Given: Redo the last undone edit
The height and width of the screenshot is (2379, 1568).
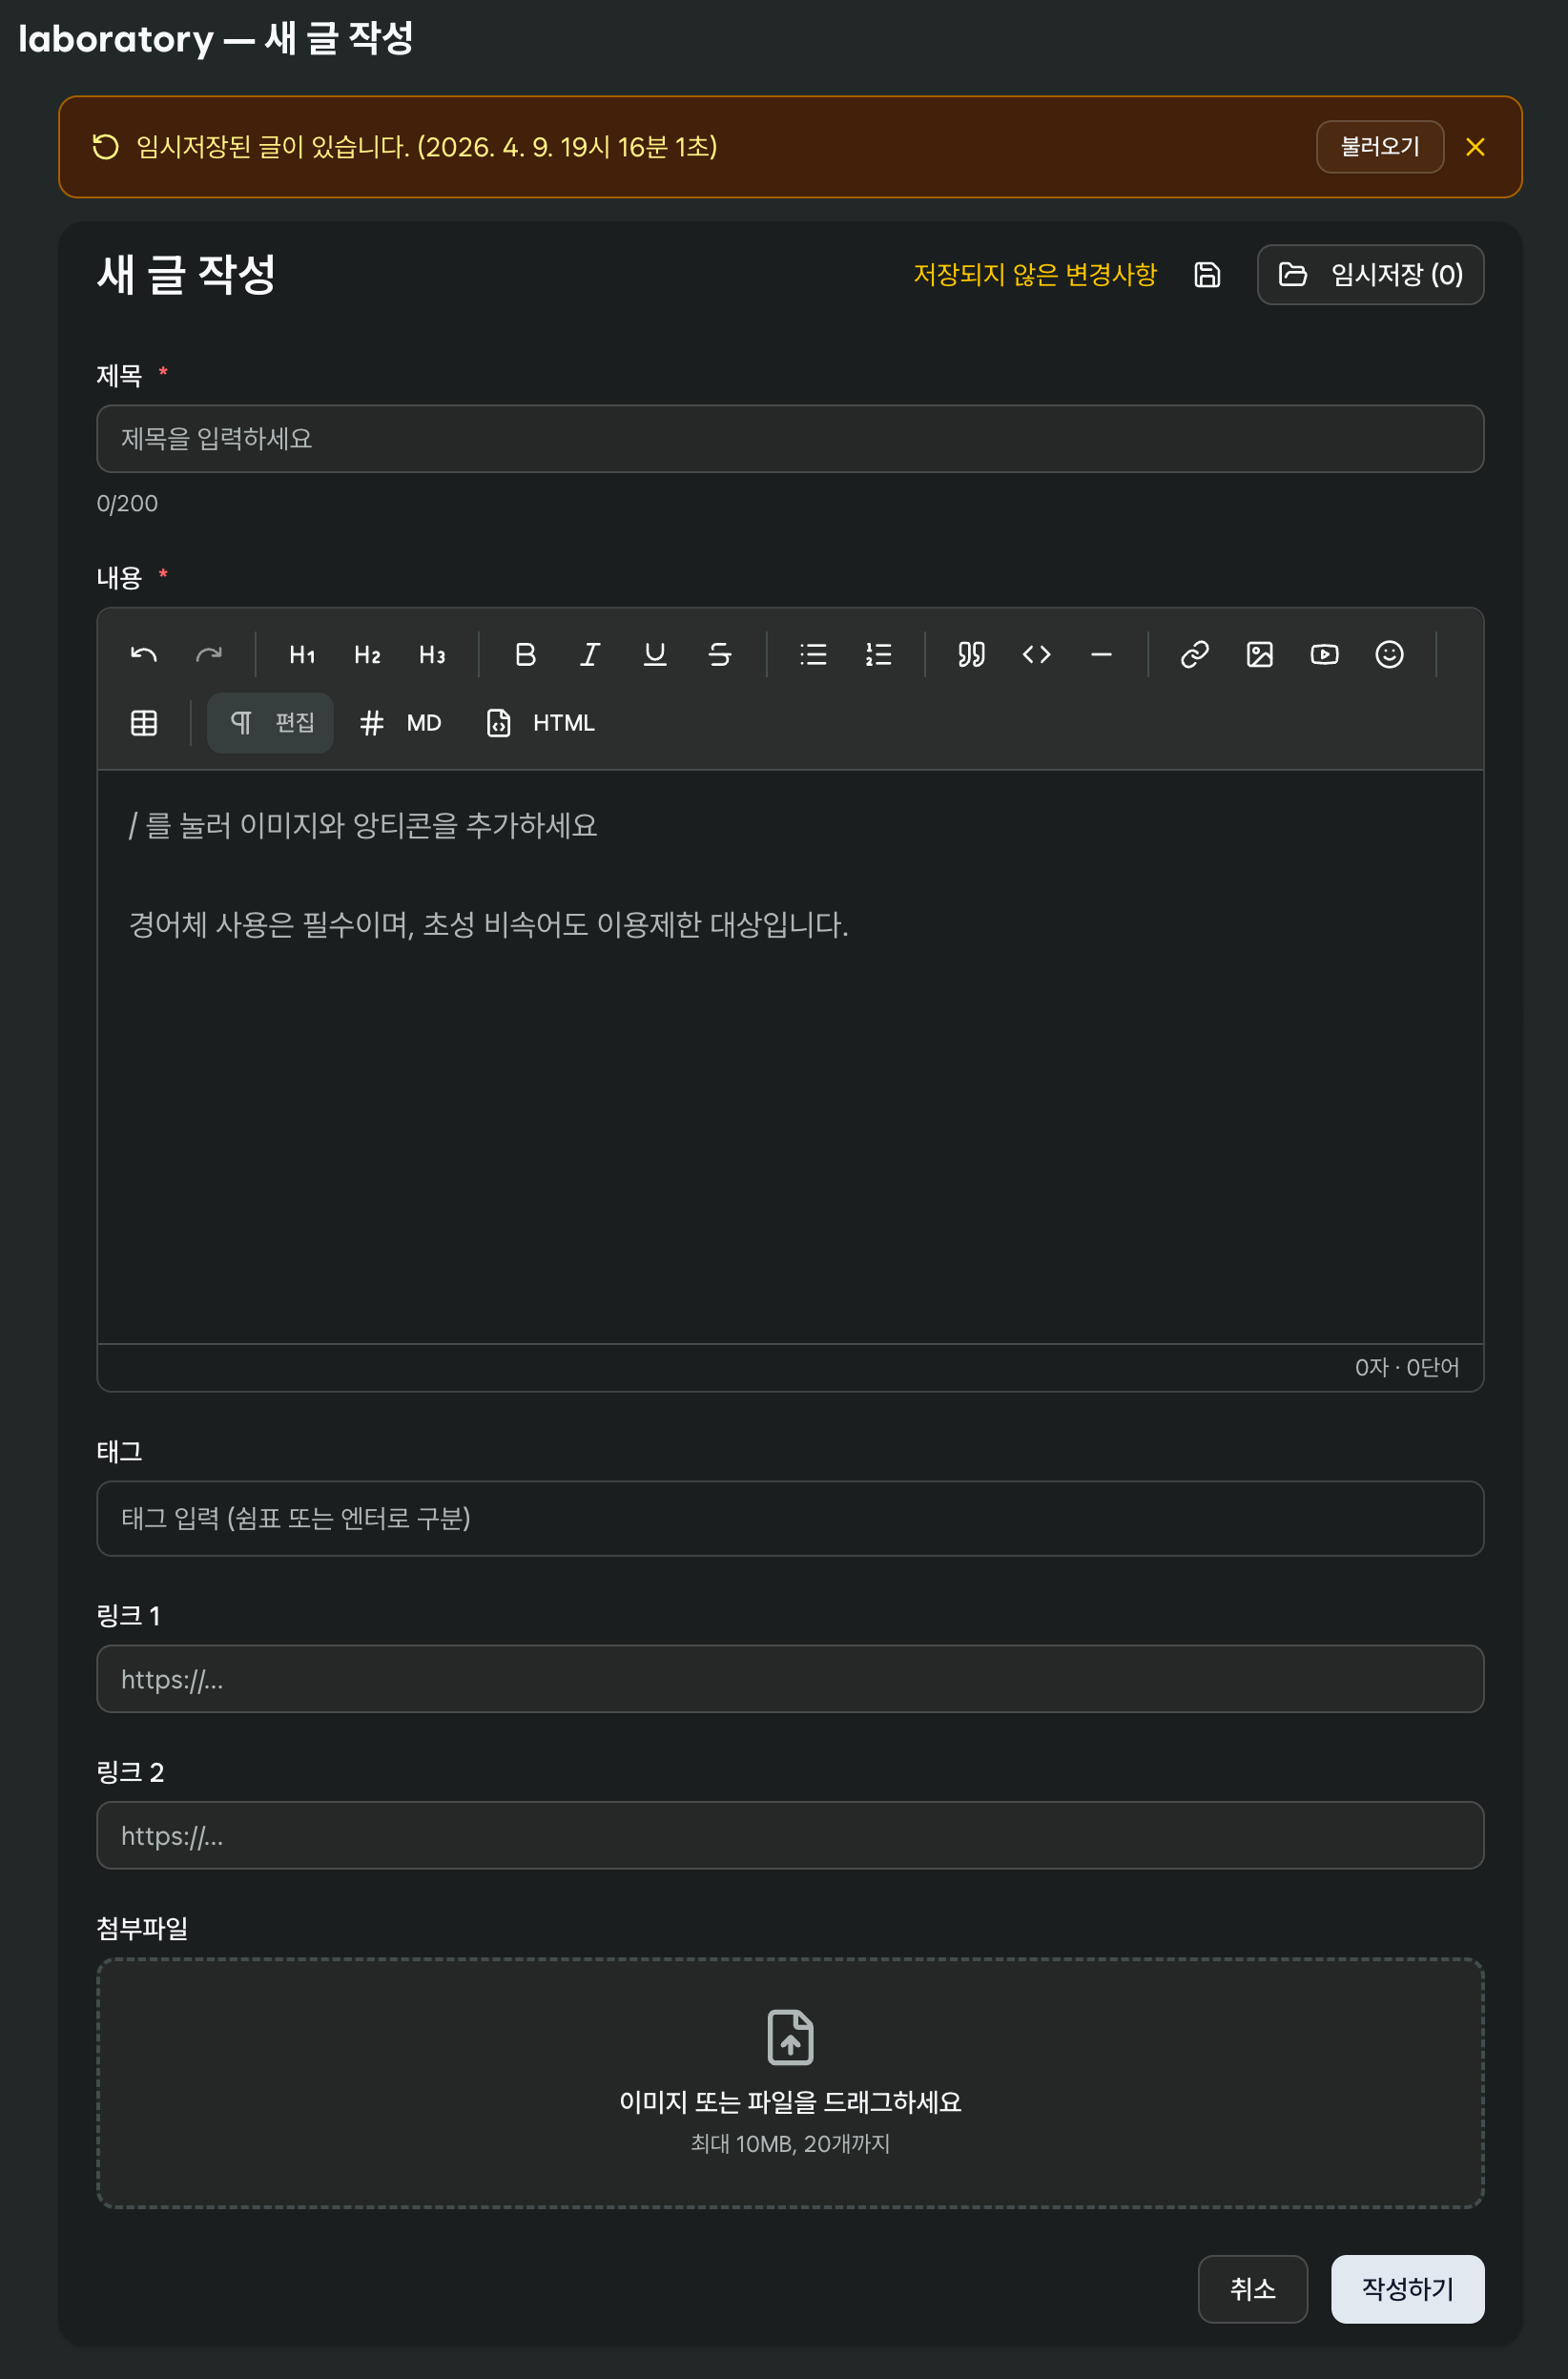Looking at the screenshot, I should click(209, 654).
